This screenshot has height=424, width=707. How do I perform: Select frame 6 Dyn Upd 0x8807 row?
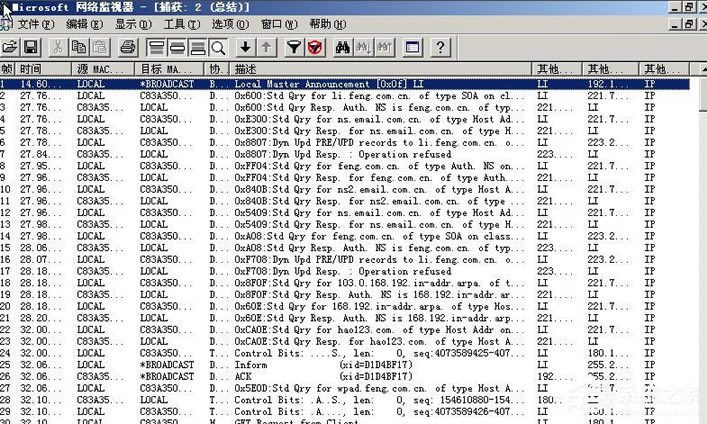click(344, 143)
